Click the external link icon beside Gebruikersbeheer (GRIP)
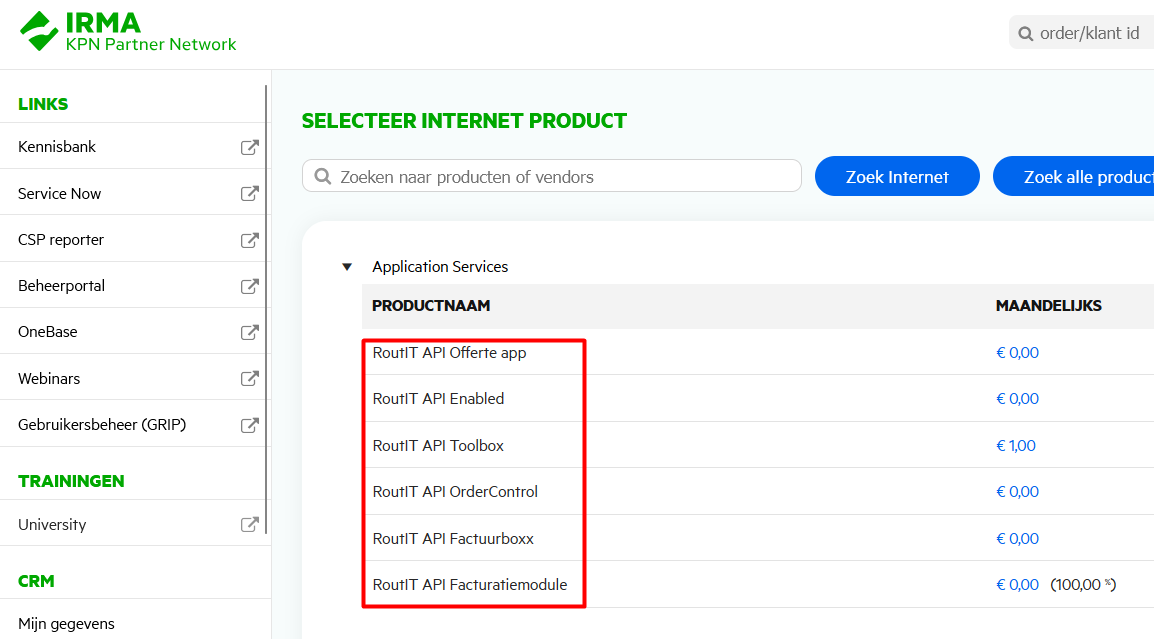This screenshot has width=1154, height=639. pyautogui.click(x=250, y=425)
